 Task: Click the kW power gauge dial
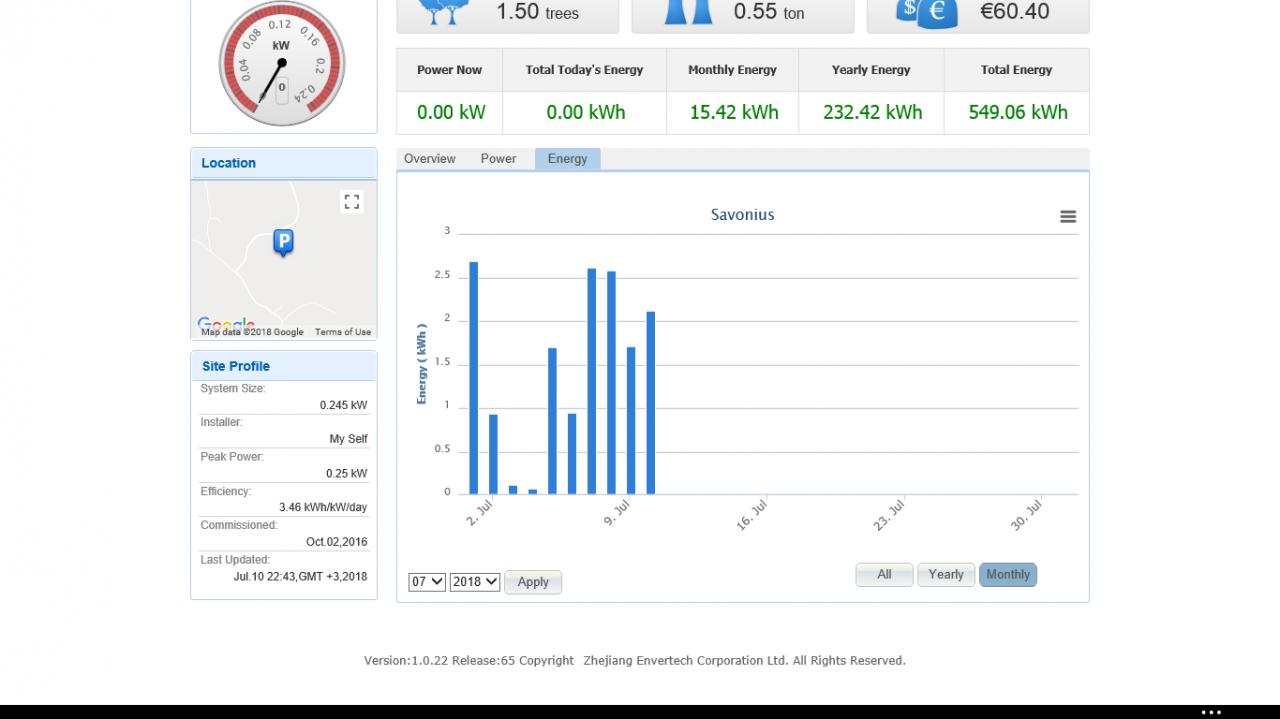(282, 63)
